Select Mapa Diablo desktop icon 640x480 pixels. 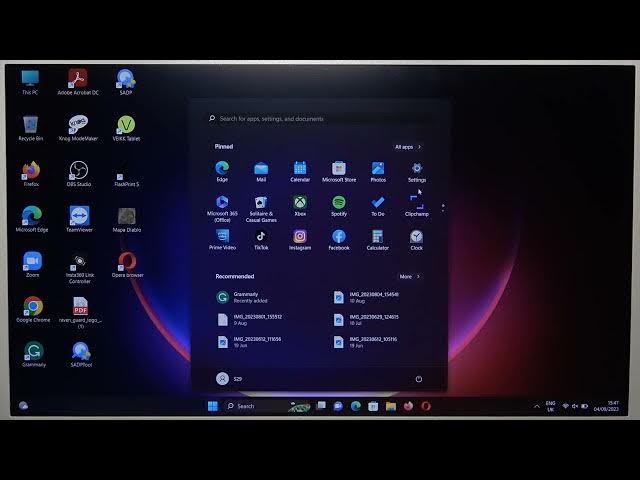[x=127, y=220]
